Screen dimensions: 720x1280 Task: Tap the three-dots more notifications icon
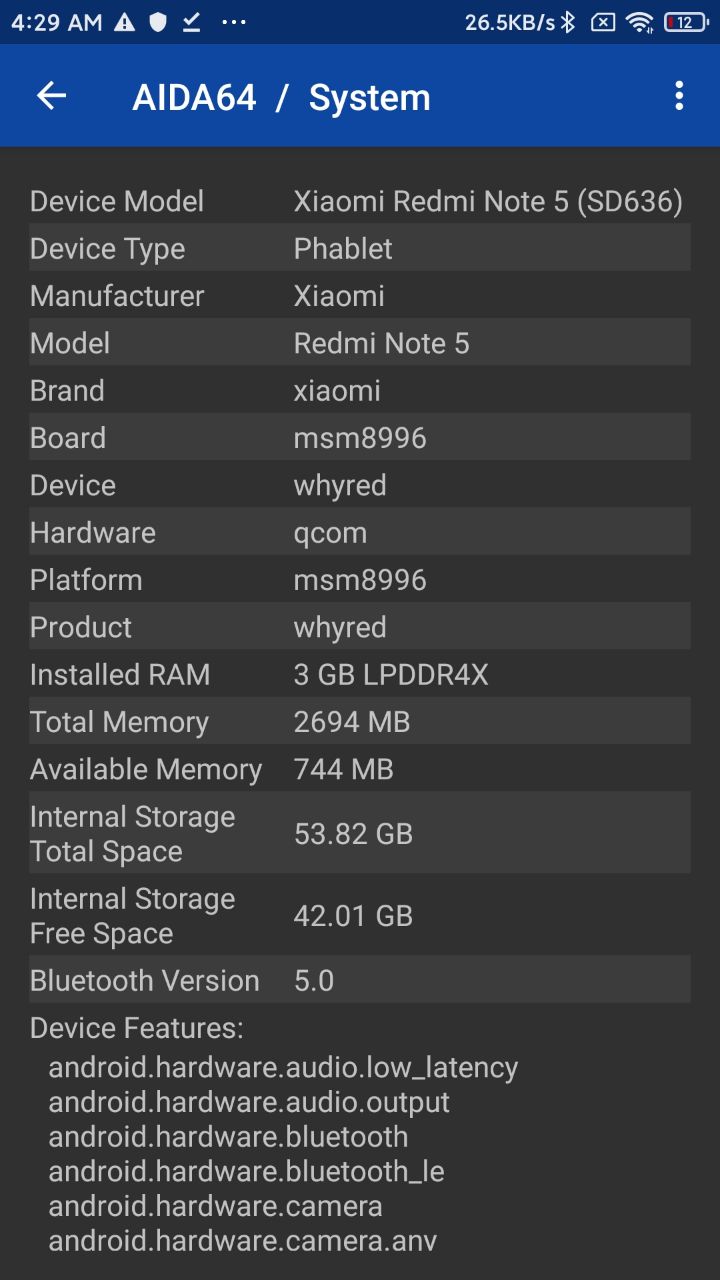tap(234, 22)
